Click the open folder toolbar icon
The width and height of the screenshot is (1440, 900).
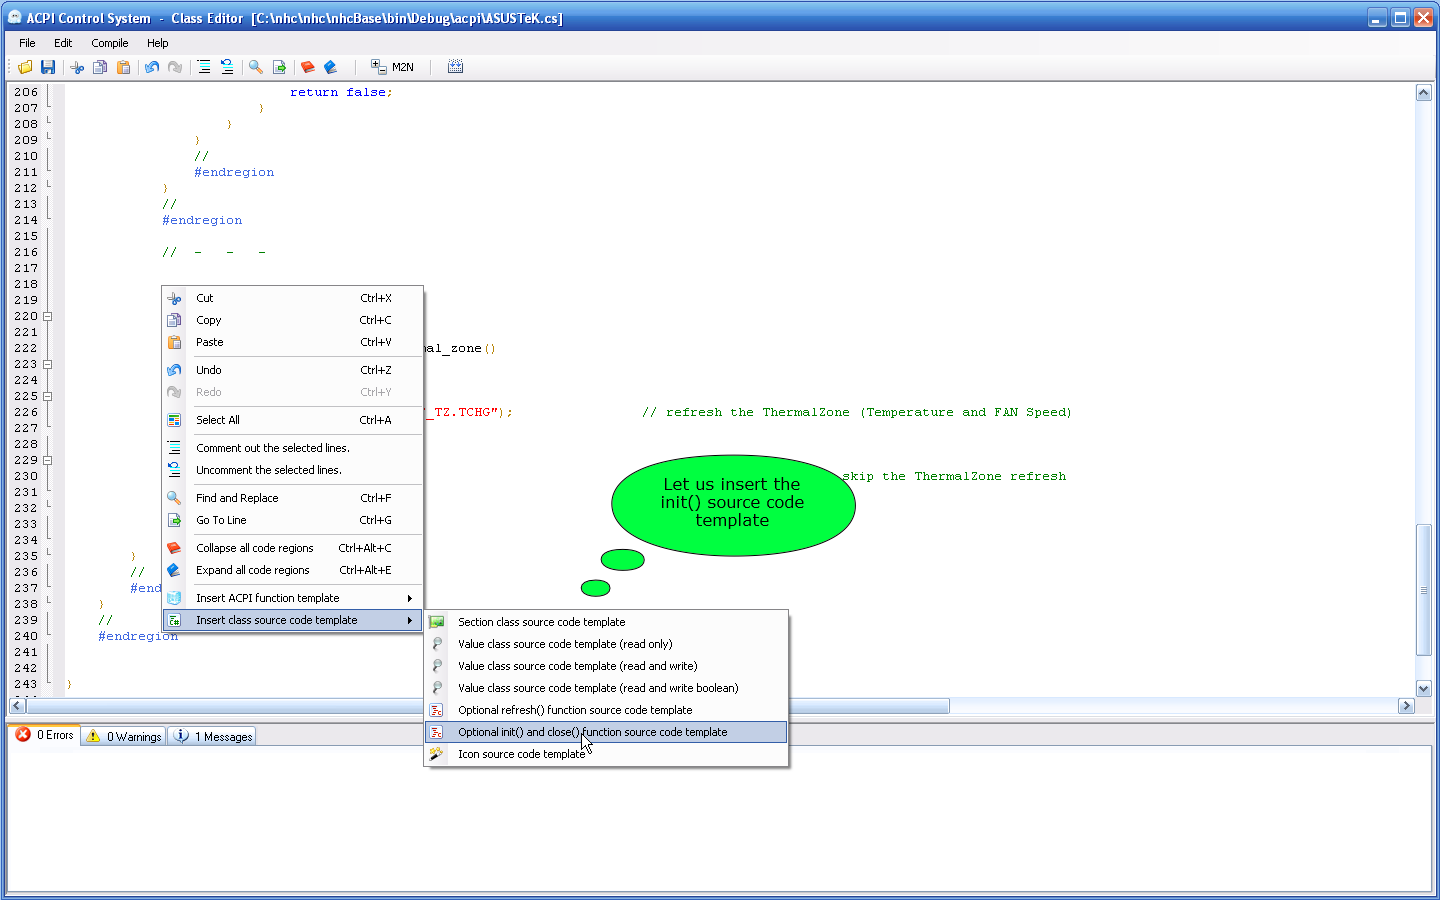pos(25,67)
